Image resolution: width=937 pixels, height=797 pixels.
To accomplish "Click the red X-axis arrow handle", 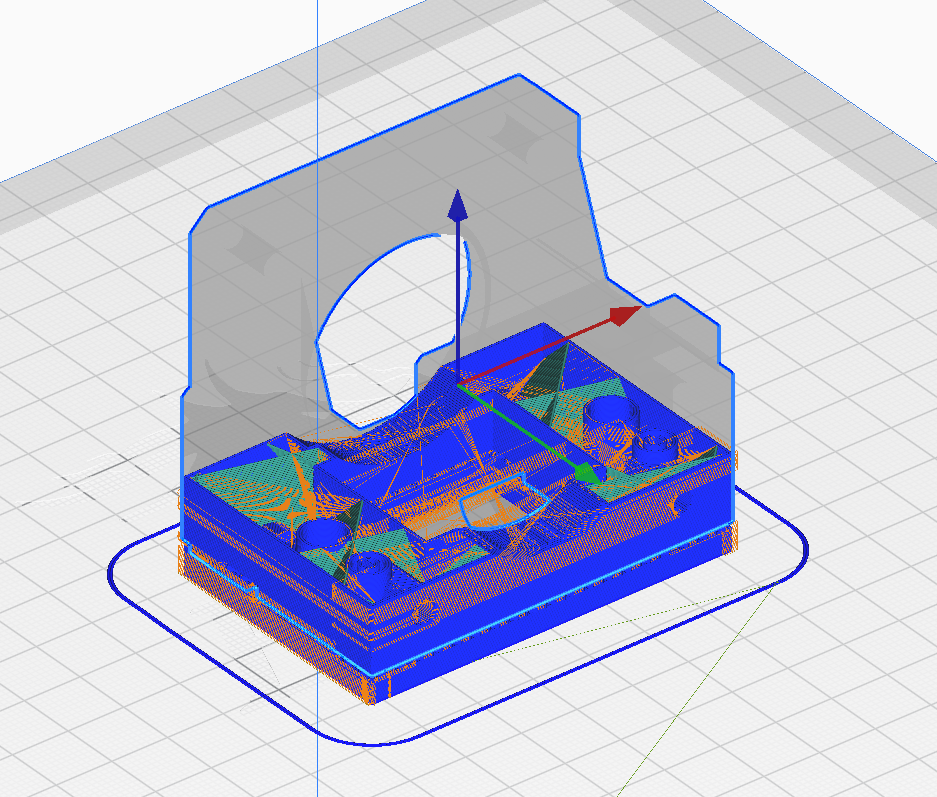I will pyautogui.click(x=625, y=314).
